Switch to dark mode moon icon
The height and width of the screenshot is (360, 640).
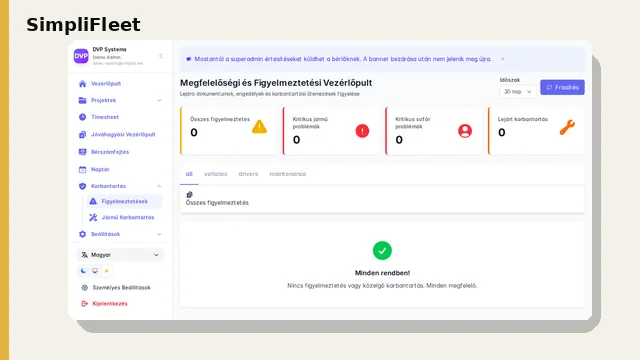click(x=83, y=271)
